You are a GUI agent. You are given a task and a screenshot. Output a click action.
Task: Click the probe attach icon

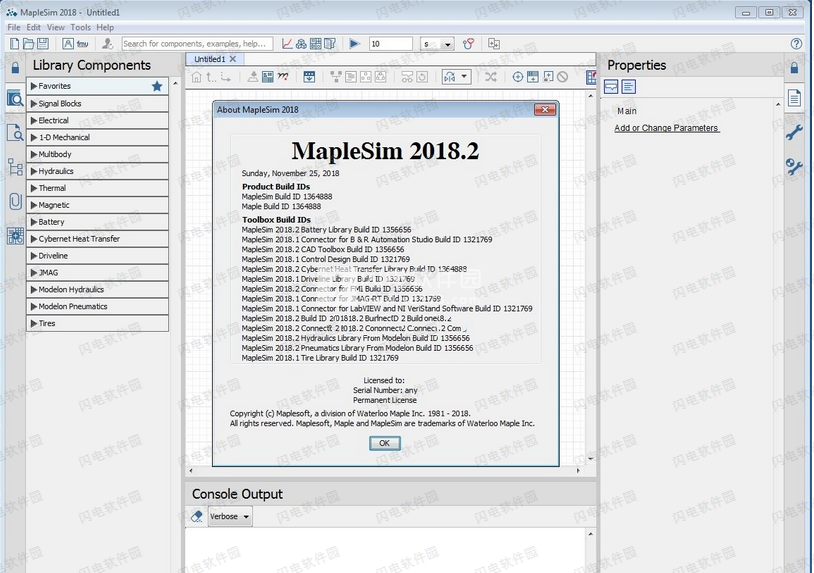(252, 77)
